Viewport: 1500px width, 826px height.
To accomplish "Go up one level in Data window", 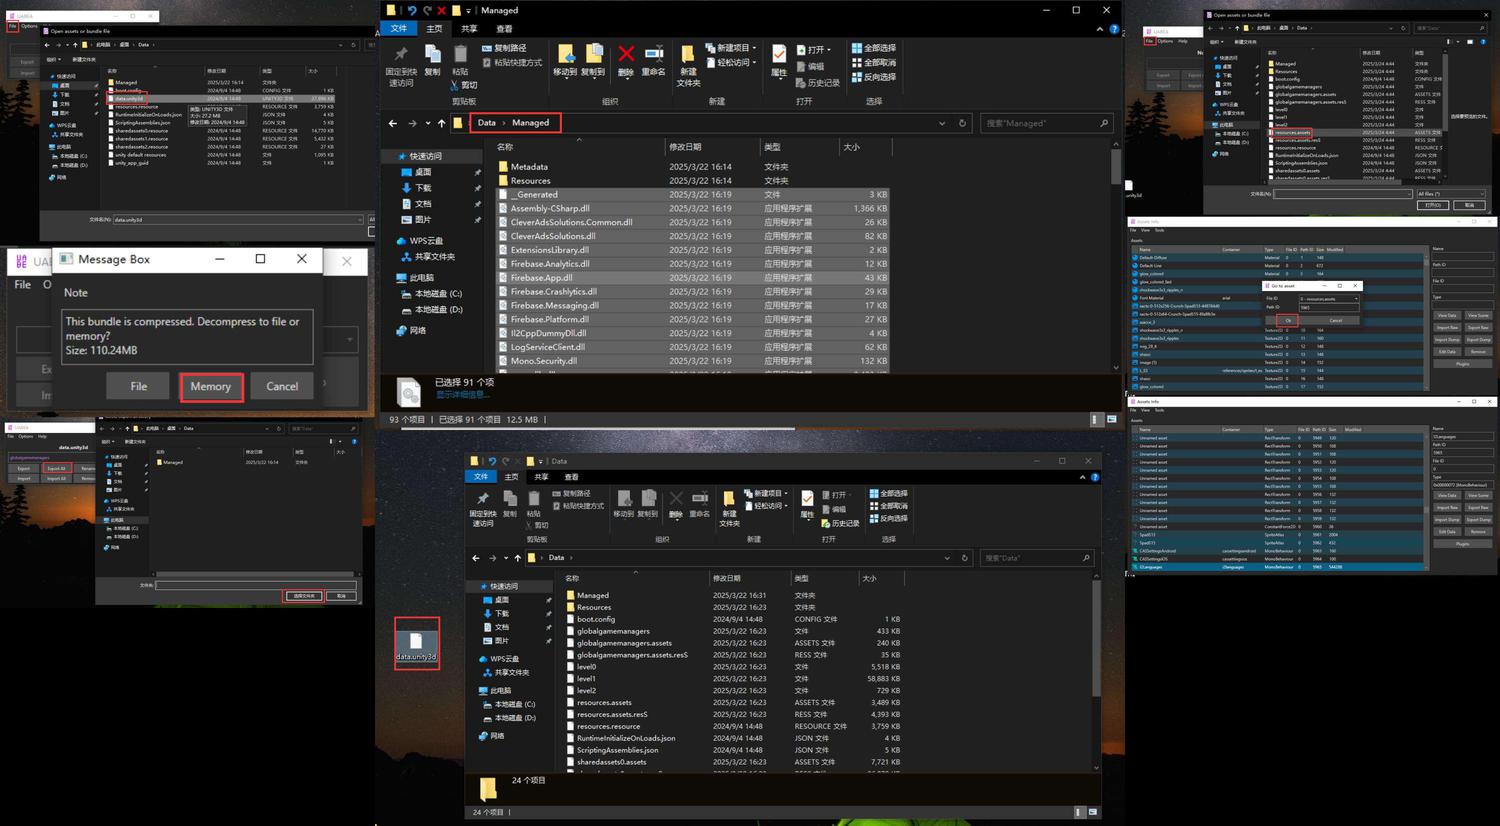I will [x=517, y=558].
